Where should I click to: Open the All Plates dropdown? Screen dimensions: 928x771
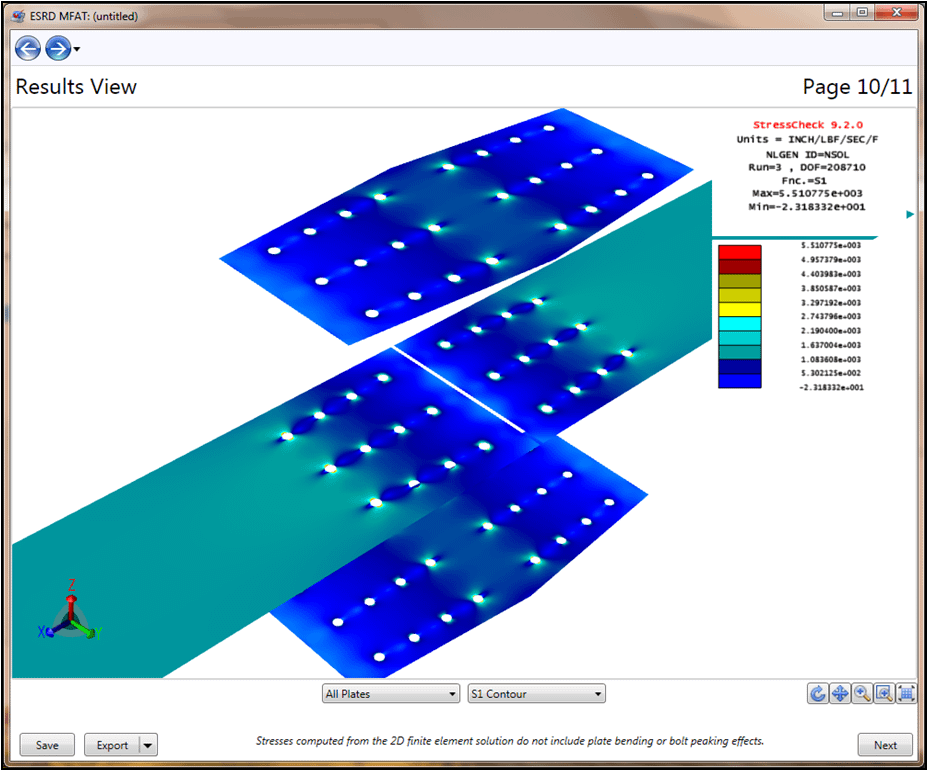pyautogui.click(x=390, y=693)
